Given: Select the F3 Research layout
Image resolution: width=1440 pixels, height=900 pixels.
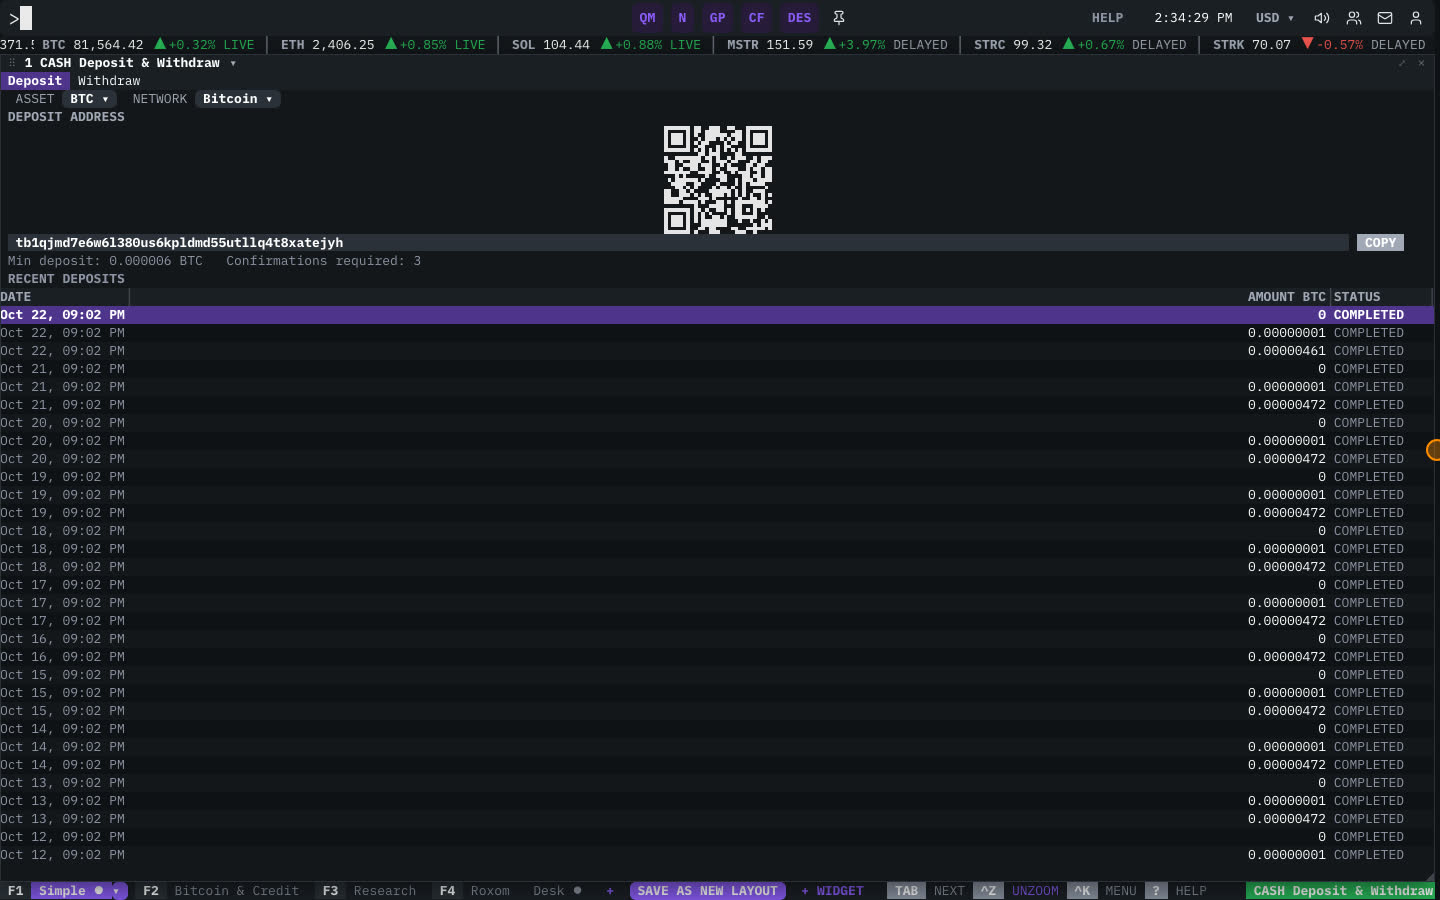Looking at the screenshot, I should (369, 891).
